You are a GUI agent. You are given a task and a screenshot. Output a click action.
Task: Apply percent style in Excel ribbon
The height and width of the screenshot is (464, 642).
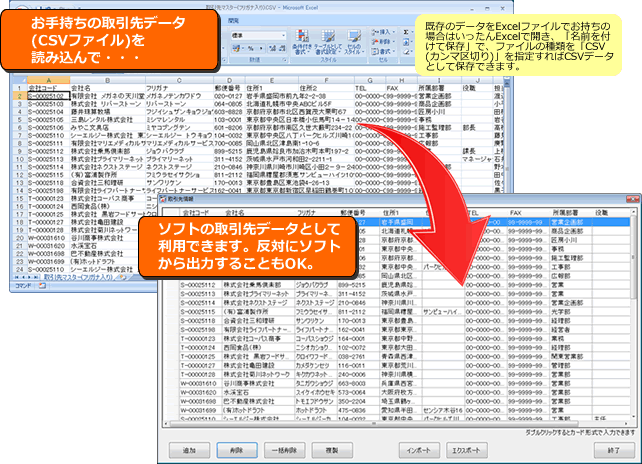coord(251,48)
